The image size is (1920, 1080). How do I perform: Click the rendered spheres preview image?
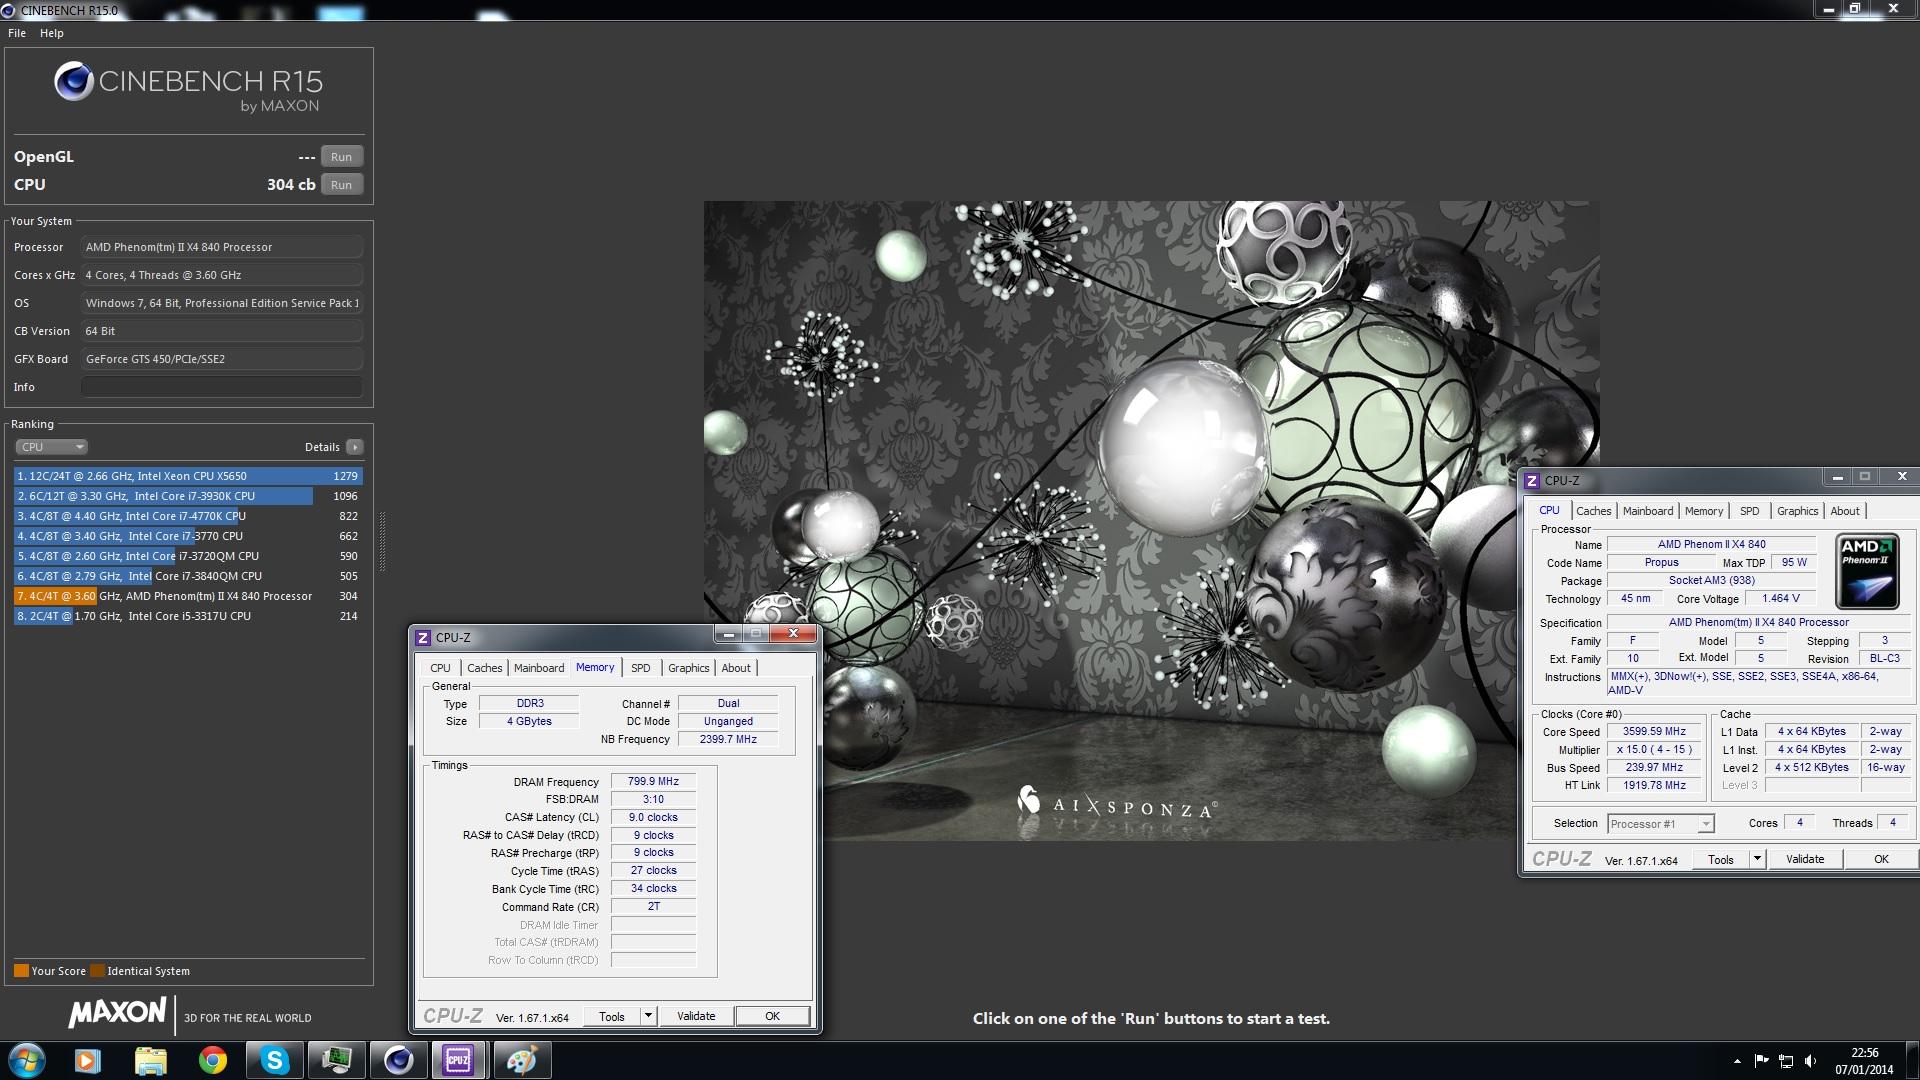[1151, 520]
